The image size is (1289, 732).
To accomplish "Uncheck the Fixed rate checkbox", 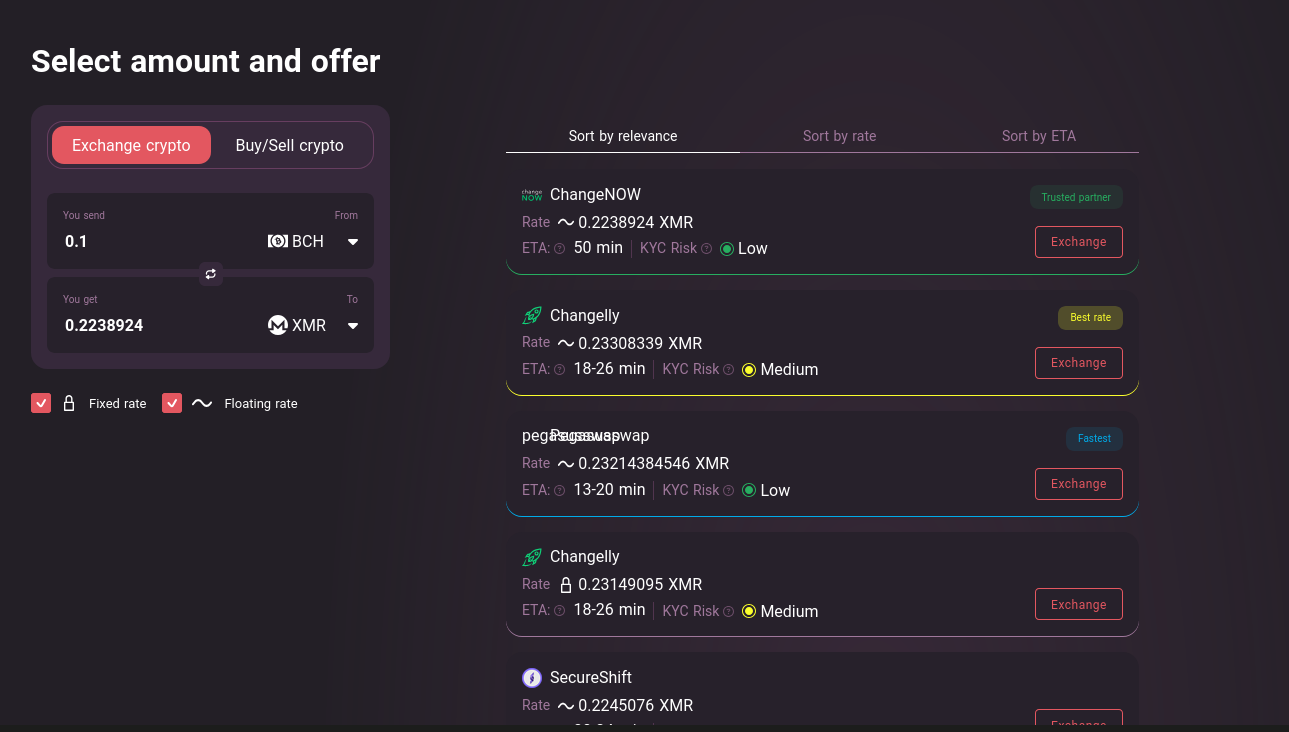I will click(41, 403).
